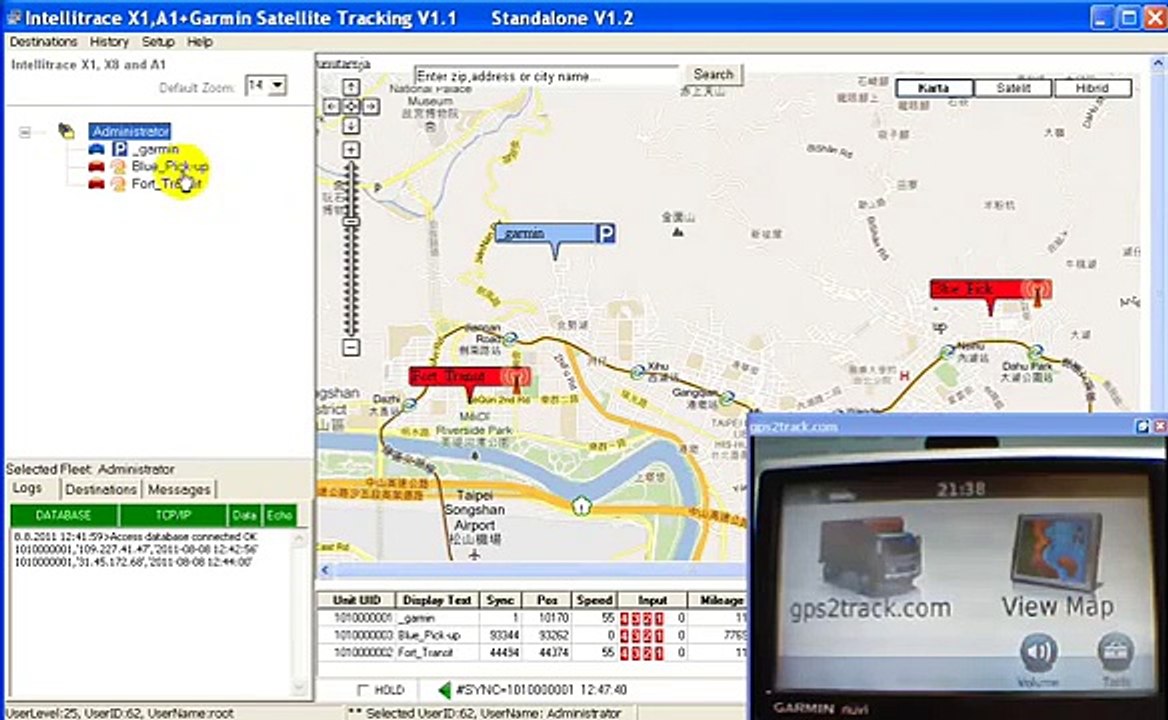This screenshot has height=720, width=1168.
Task: Click the home marker icon on the map
Action: click(581, 506)
